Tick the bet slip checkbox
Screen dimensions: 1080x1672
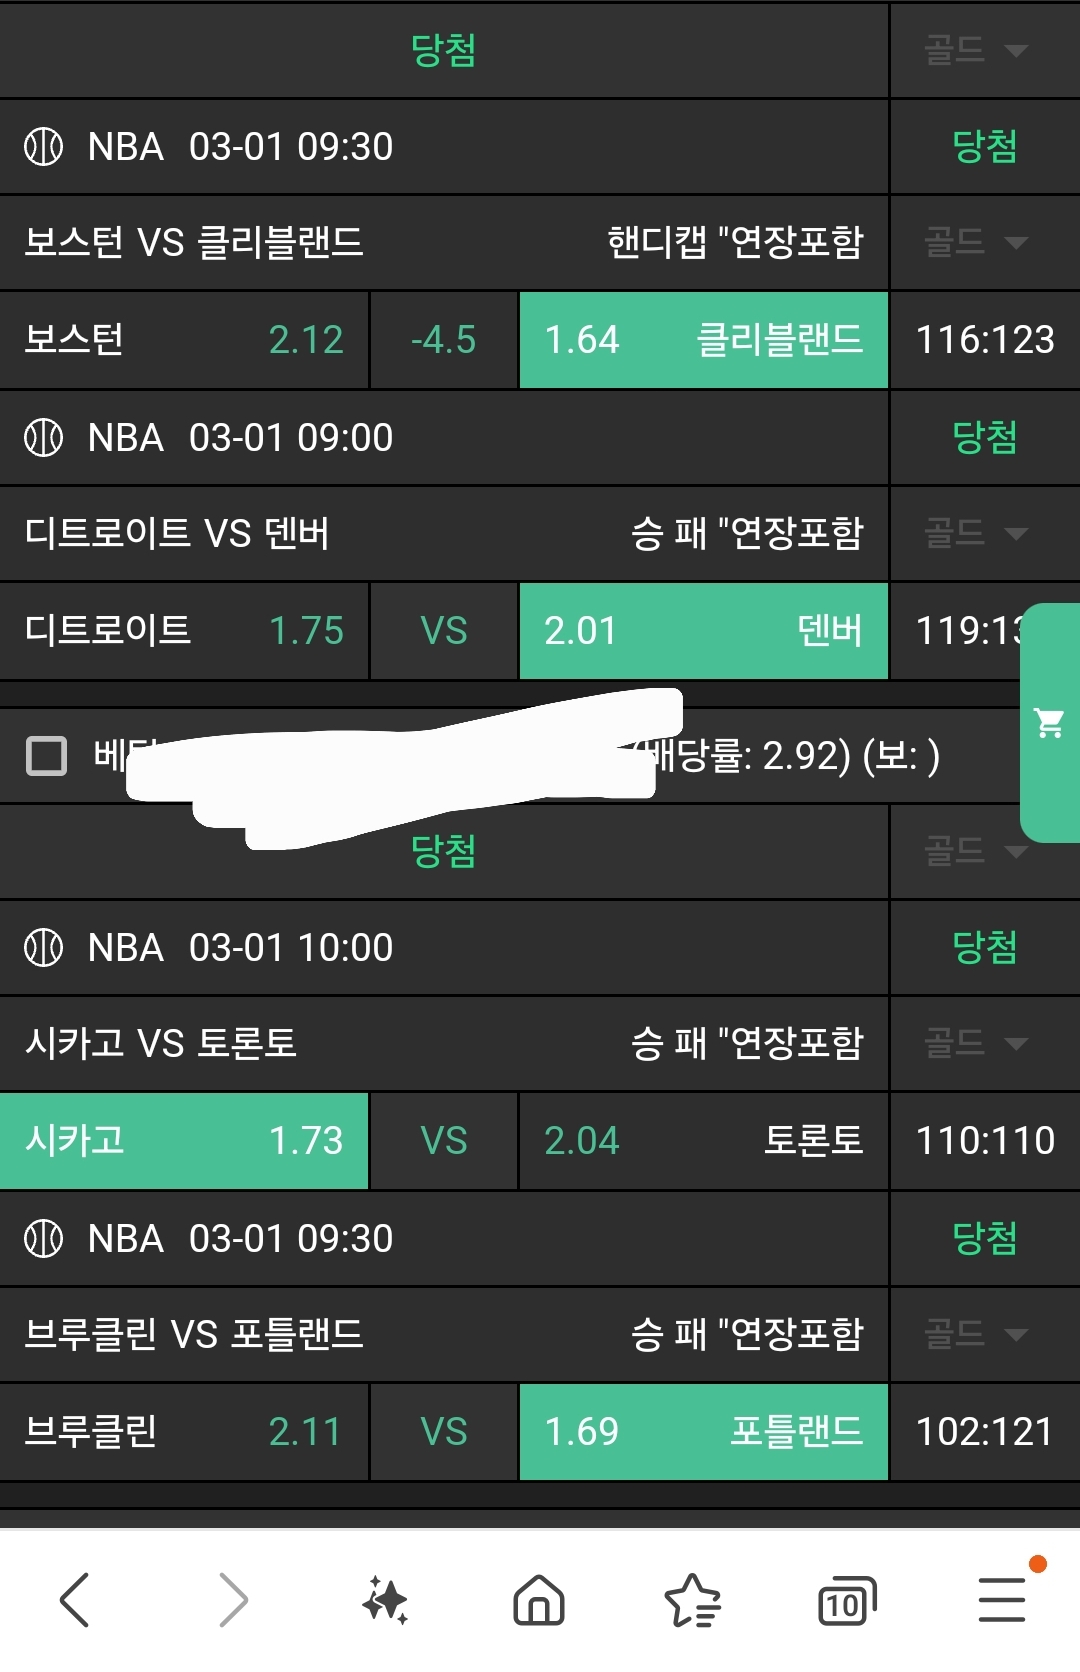click(46, 756)
